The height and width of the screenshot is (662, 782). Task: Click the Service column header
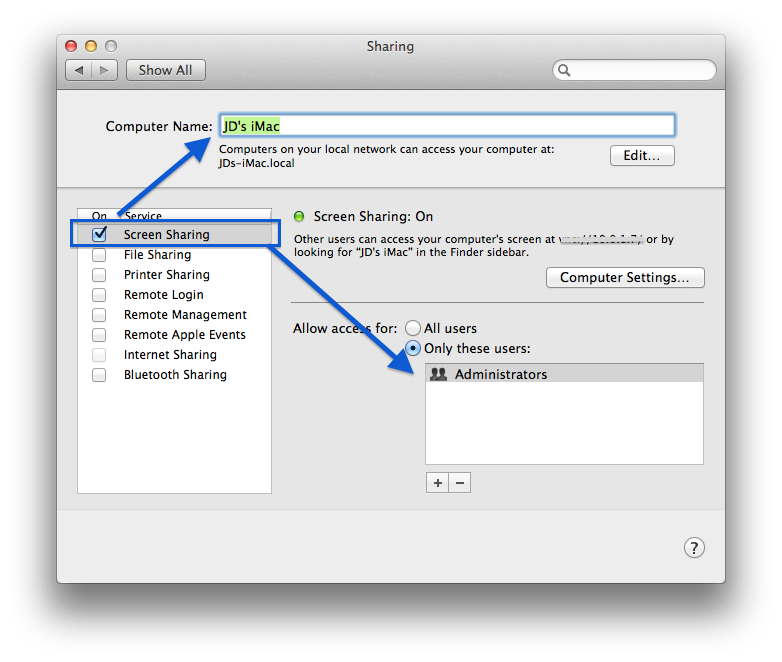coord(143,216)
